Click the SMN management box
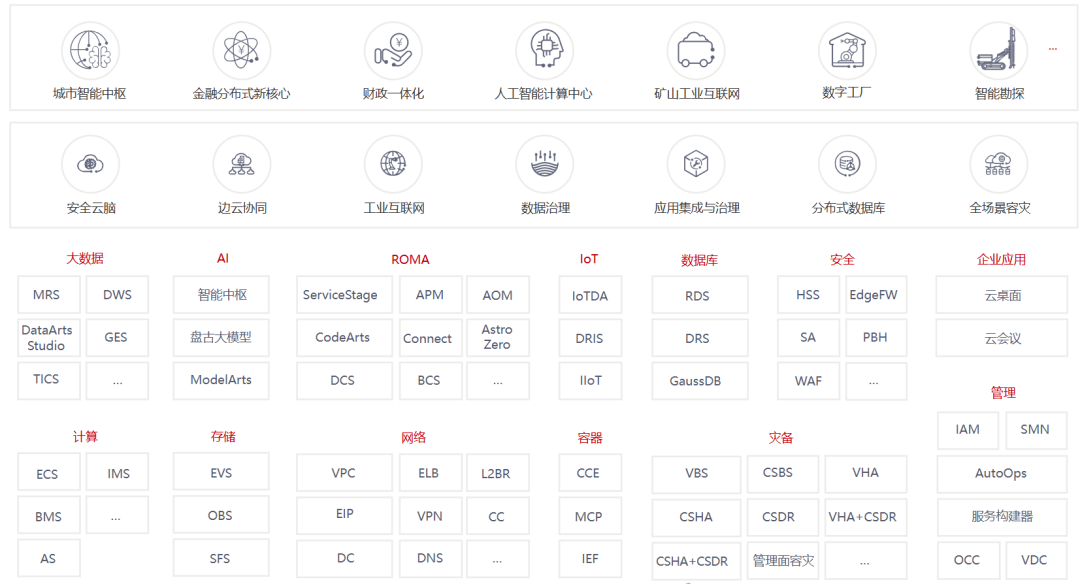 point(1036,430)
